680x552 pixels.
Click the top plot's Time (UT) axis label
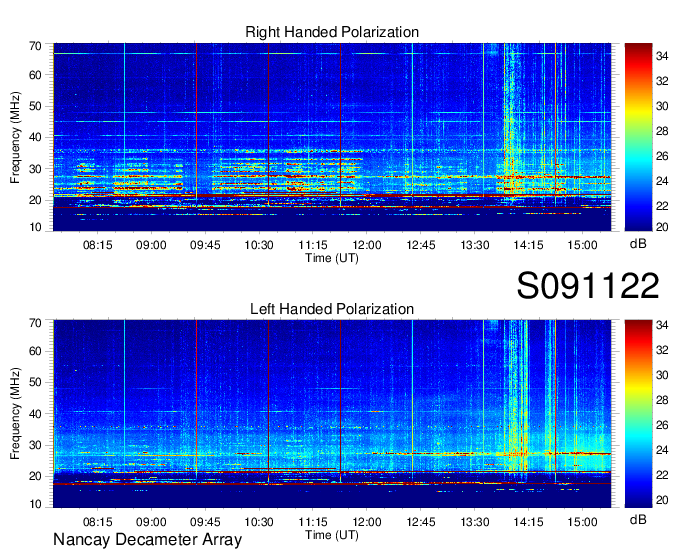[x=332, y=258]
